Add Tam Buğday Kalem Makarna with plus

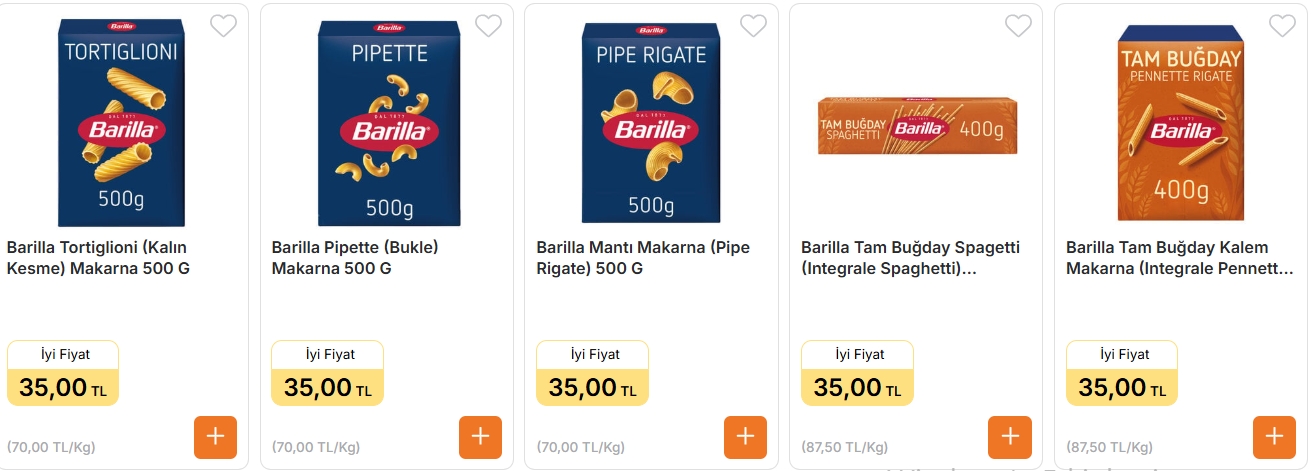[1274, 437]
